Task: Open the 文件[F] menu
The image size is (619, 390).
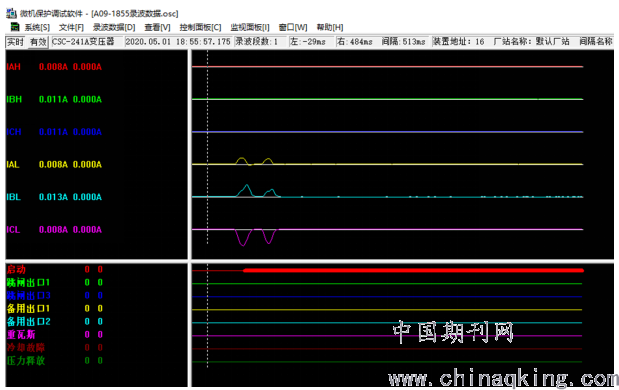Action: coord(71,27)
